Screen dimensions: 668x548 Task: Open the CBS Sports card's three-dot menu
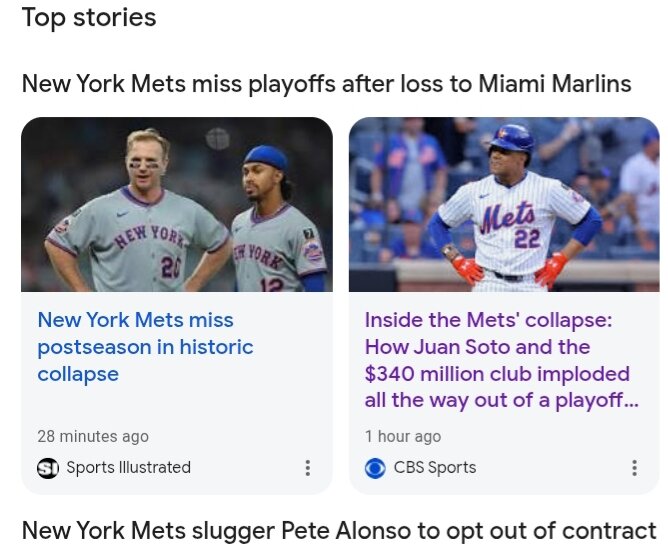(634, 467)
